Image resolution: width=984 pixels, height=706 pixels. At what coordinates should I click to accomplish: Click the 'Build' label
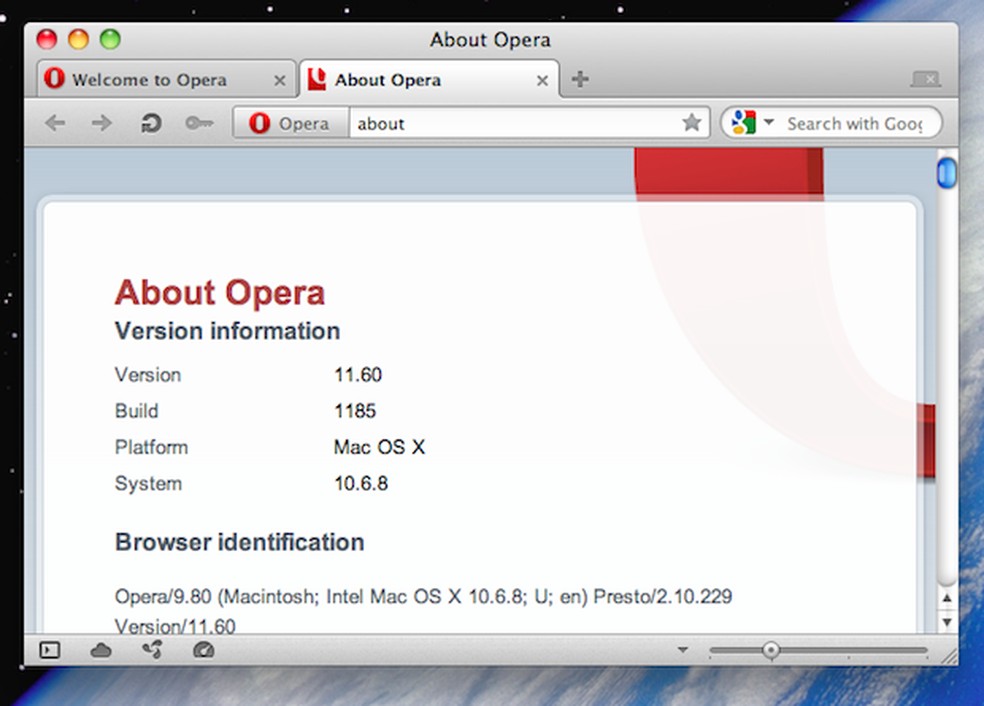click(x=137, y=411)
